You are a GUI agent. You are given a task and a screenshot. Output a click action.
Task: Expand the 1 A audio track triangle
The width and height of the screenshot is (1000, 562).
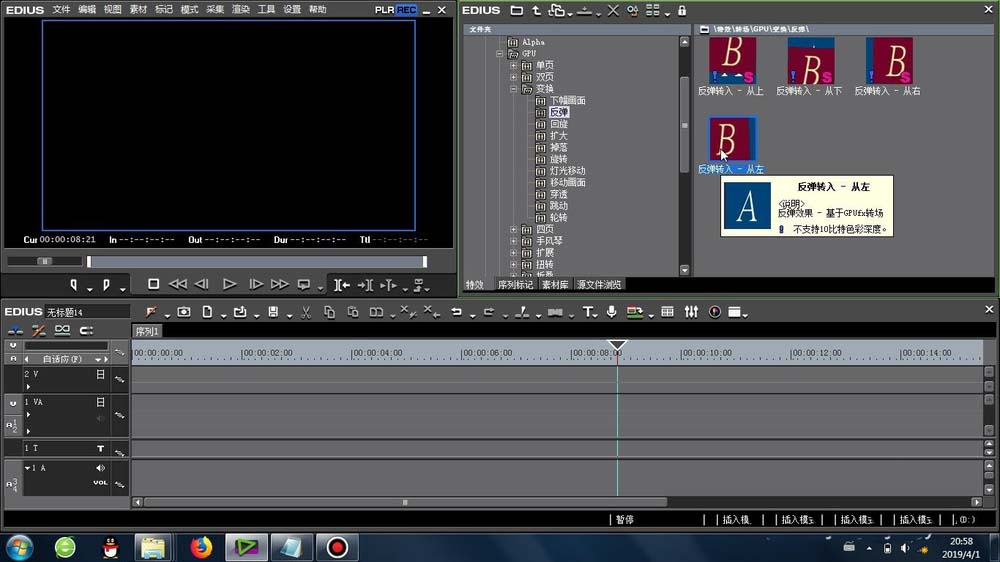(x=27, y=468)
